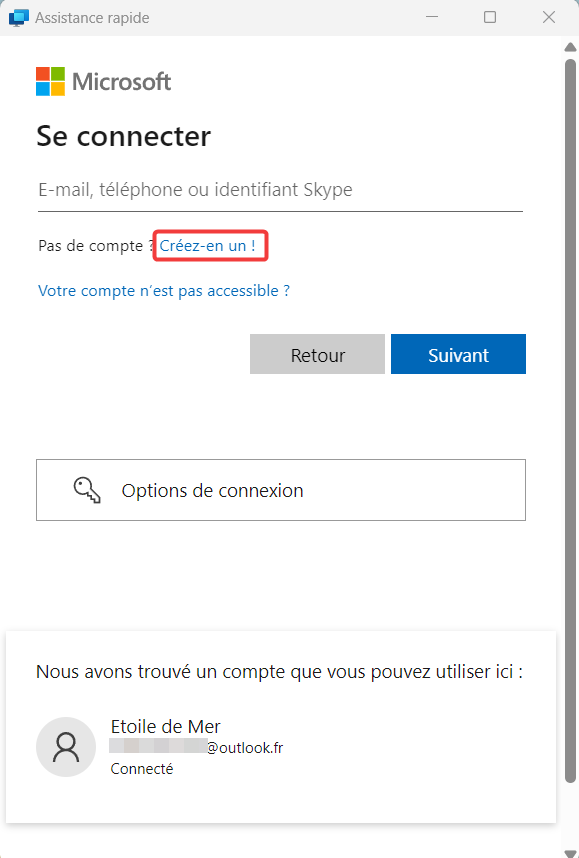Click the Assistance rapide app icon in title bar
Image resolution: width=579 pixels, height=858 pixels.
tap(19, 18)
